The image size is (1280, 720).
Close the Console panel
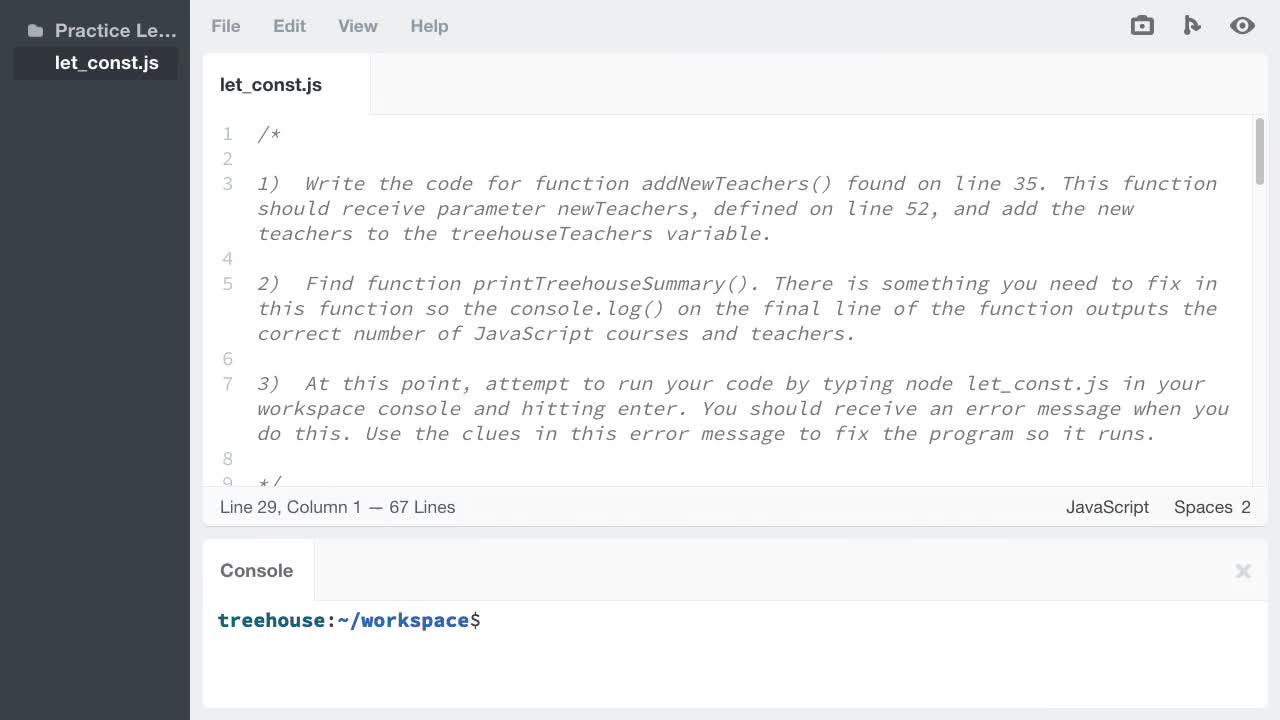click(x=1243, y=570)
